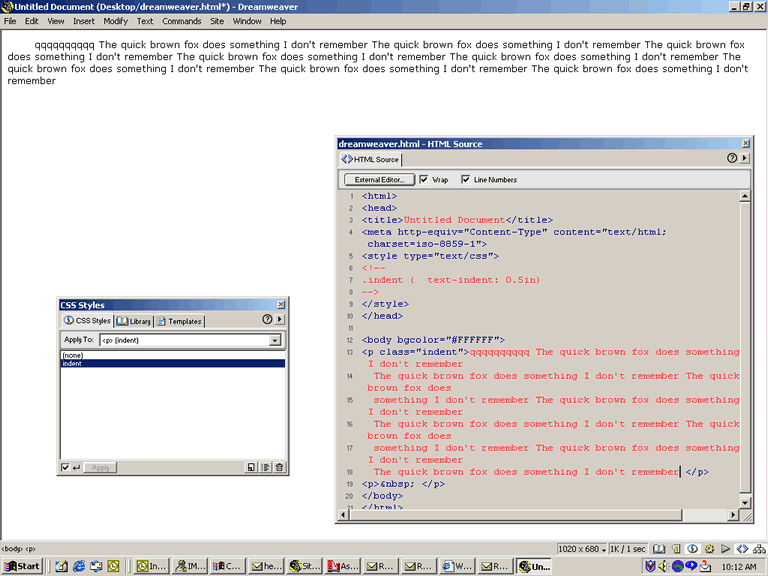Switch to the 'Sit...' taskbar window
768x576 pixels.
(x=304, y=566)
